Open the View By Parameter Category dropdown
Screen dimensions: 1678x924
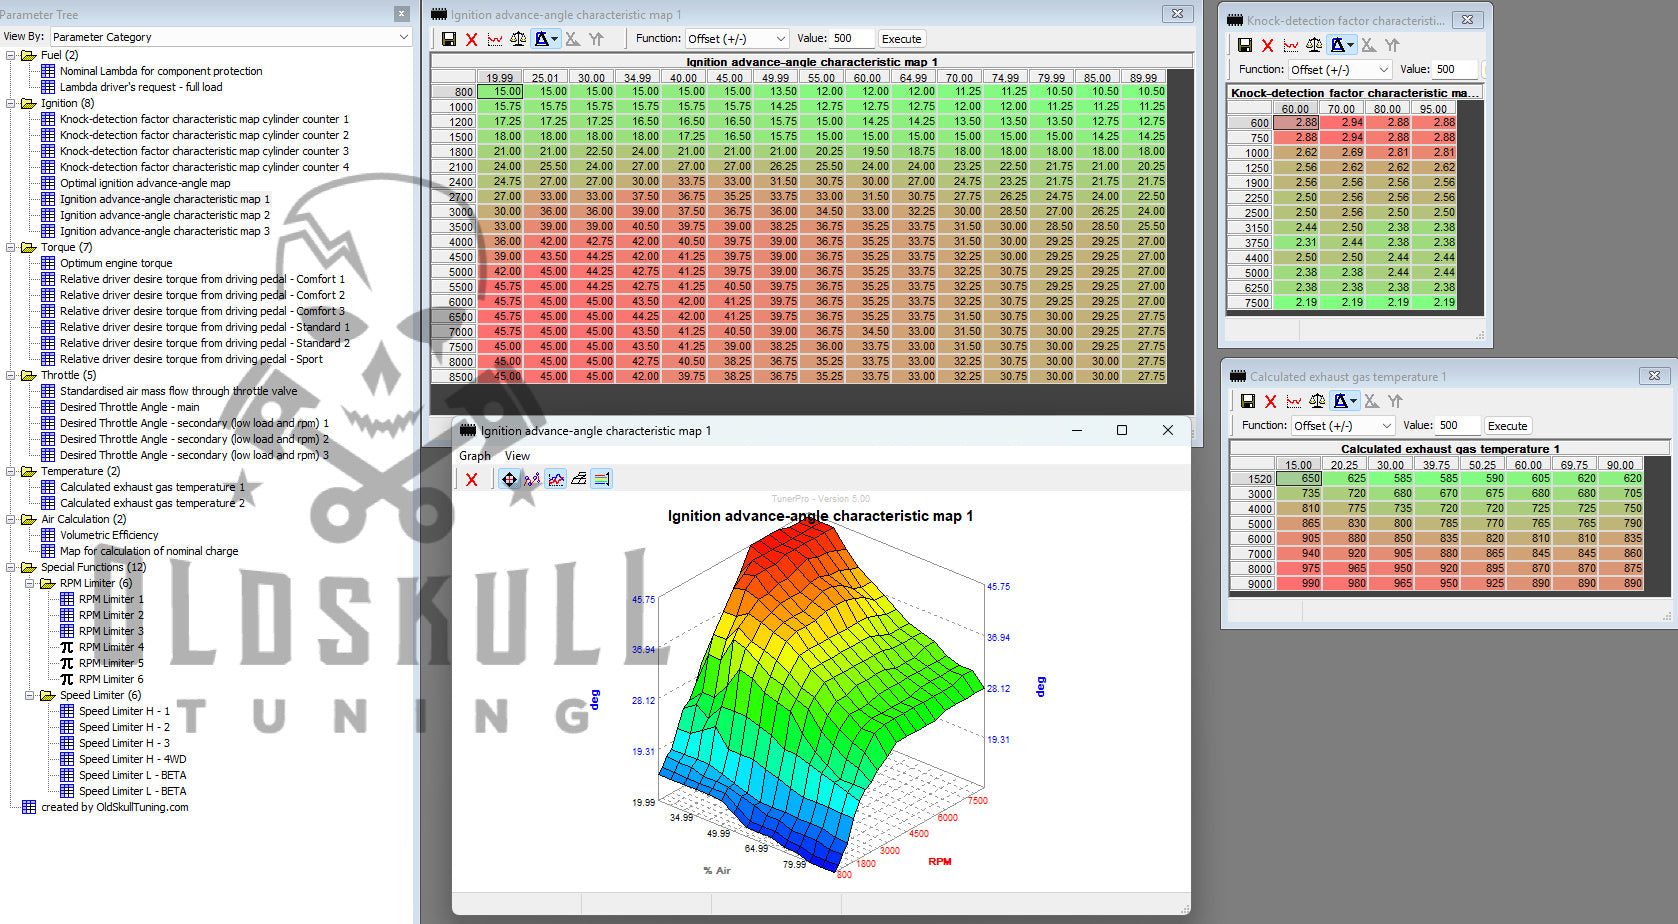point(231,37)
